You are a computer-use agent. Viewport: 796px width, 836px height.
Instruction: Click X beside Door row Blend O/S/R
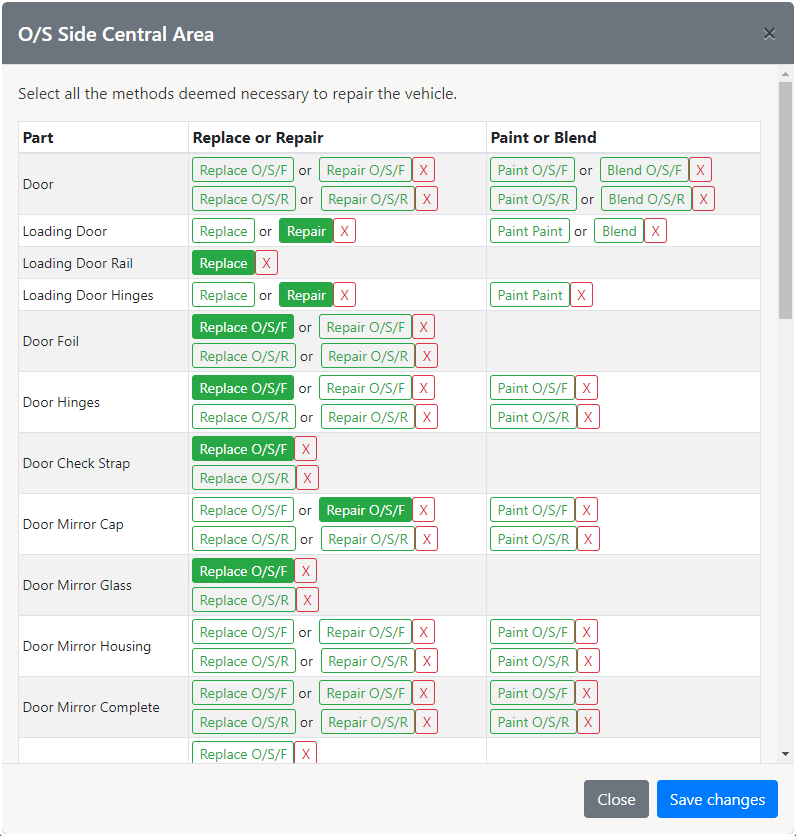pyautogui.click(x=703, y=199)
